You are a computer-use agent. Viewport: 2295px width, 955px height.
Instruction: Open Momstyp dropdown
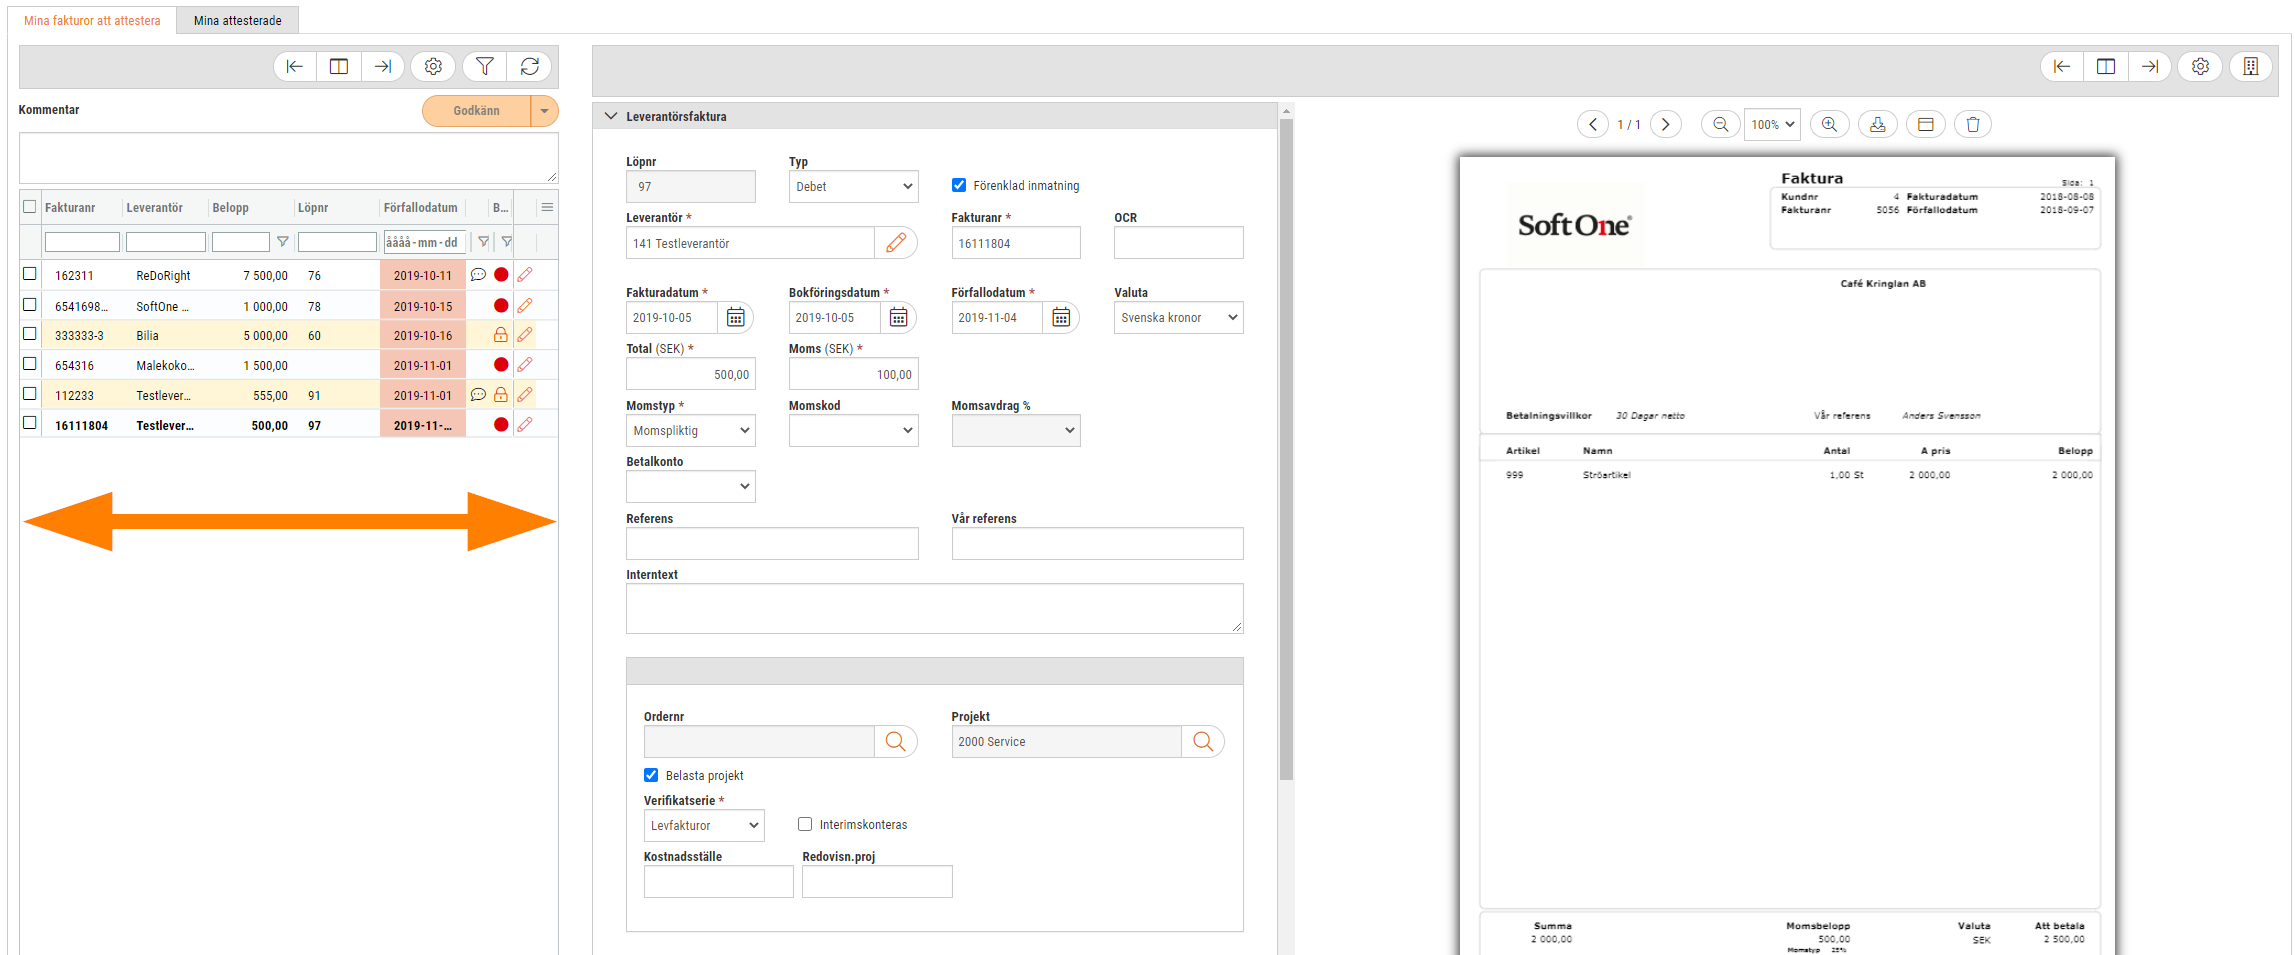[691, 431]
